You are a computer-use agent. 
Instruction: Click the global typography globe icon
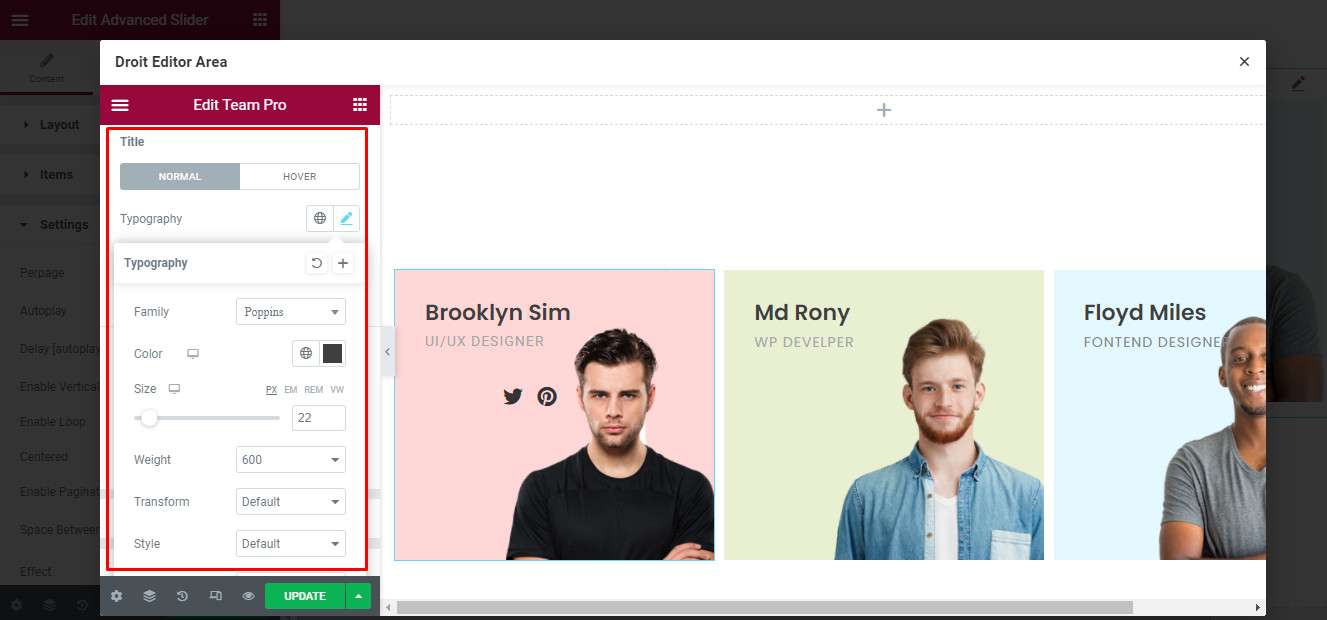click(x=320, y=218)
